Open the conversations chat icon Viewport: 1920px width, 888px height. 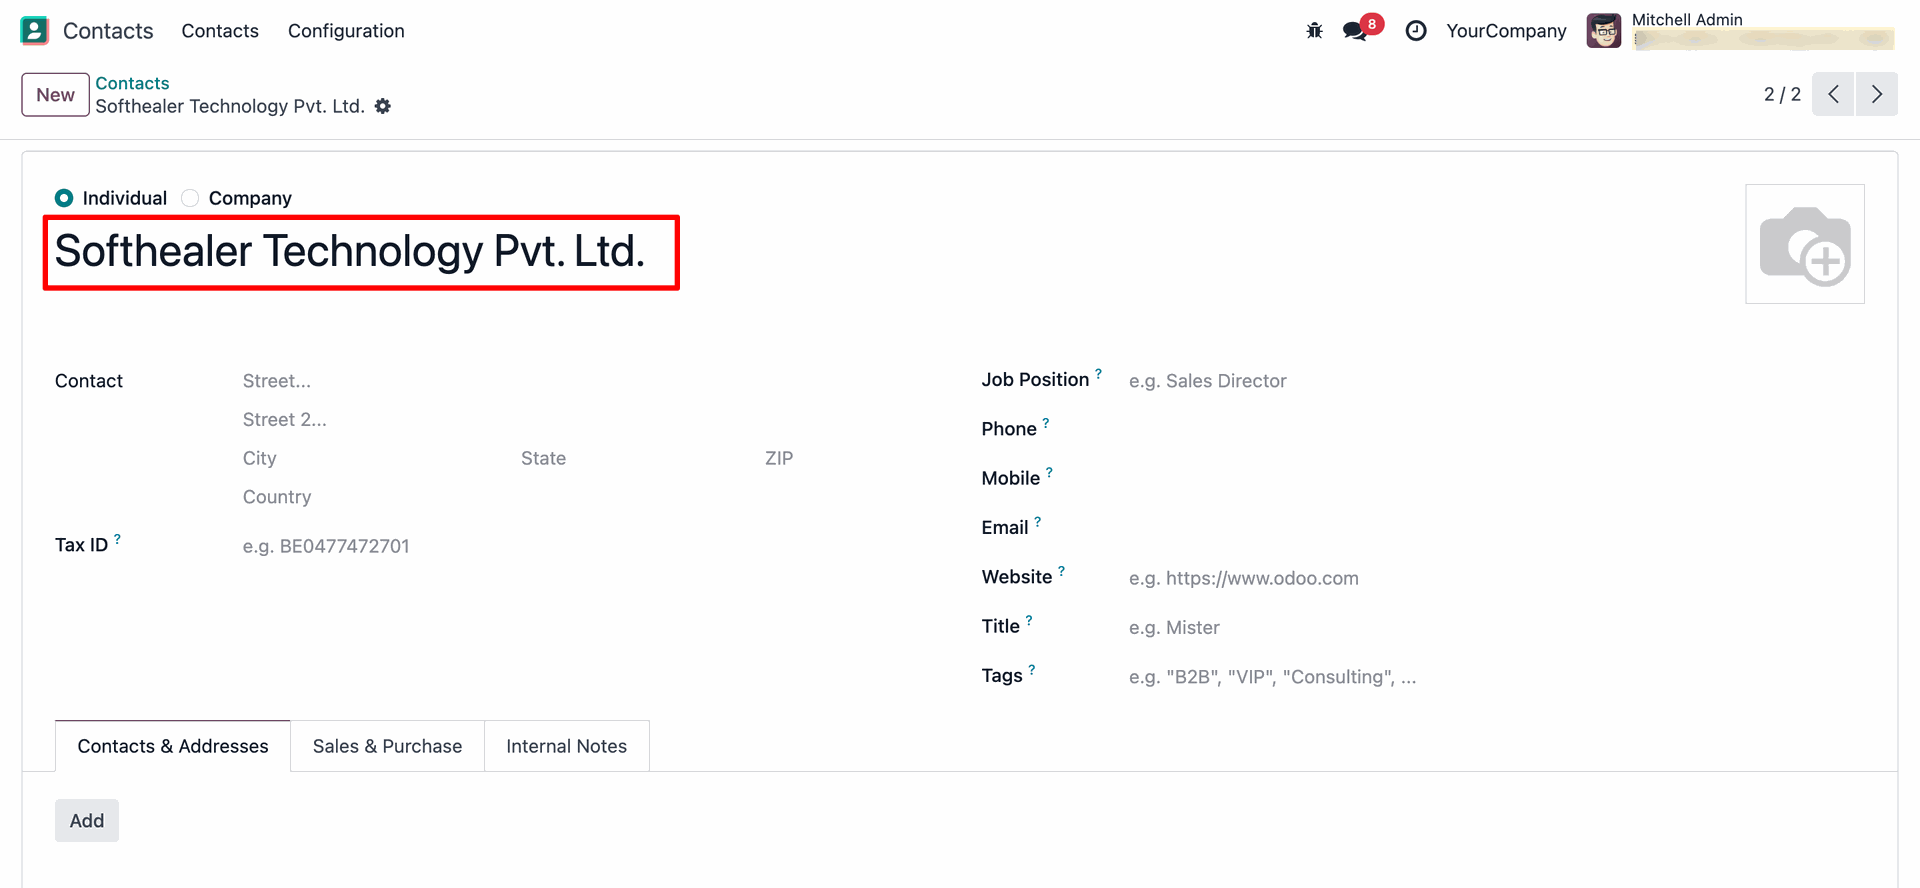point(1357,31)
